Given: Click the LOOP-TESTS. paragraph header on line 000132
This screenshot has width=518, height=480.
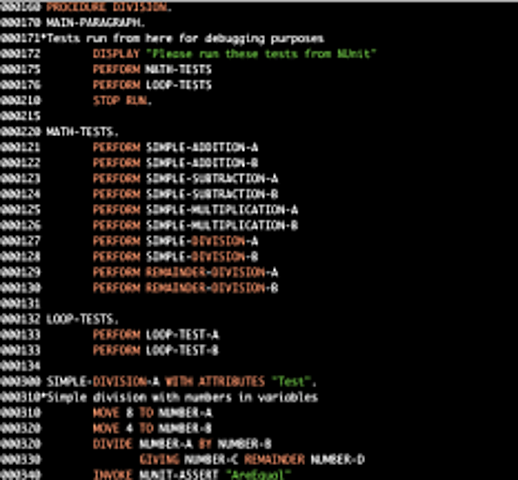Looking at the screenshot, I should pos(82,319).
